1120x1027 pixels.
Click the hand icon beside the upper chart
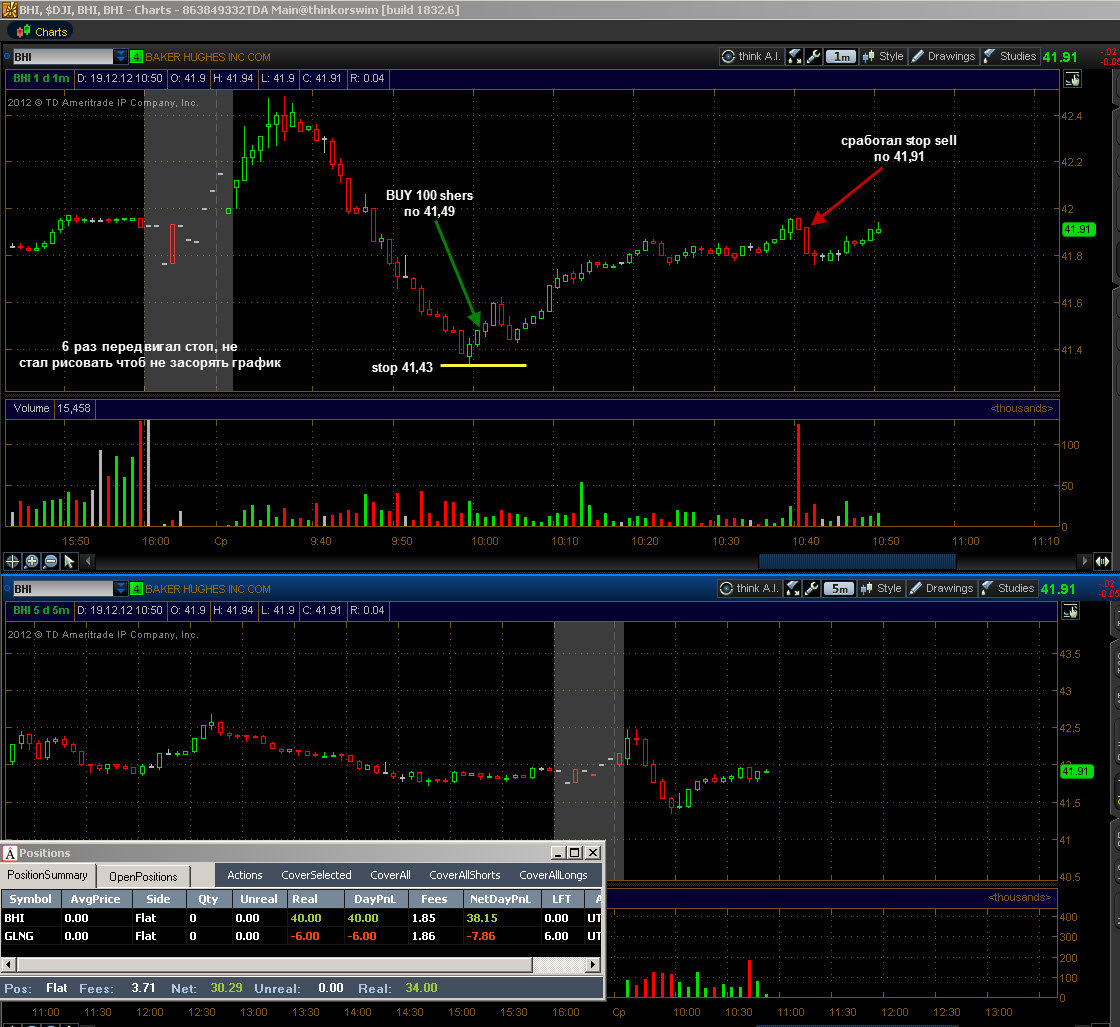[1072, 79]
